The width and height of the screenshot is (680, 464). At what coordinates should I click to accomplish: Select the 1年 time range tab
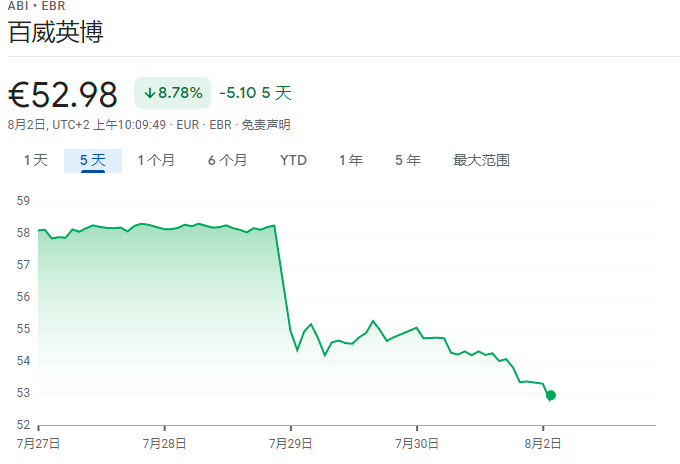(350, 160)
